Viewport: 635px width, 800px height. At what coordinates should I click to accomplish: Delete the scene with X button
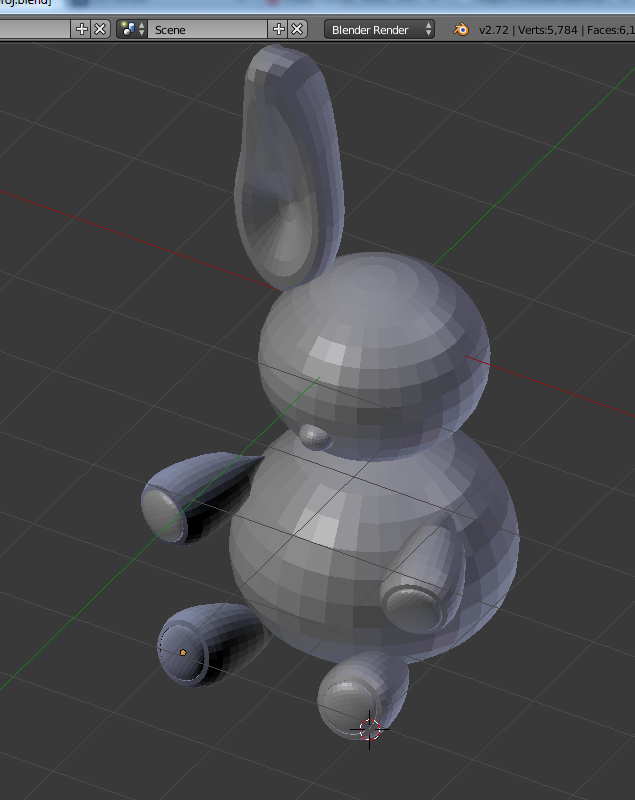click(297, 30)
